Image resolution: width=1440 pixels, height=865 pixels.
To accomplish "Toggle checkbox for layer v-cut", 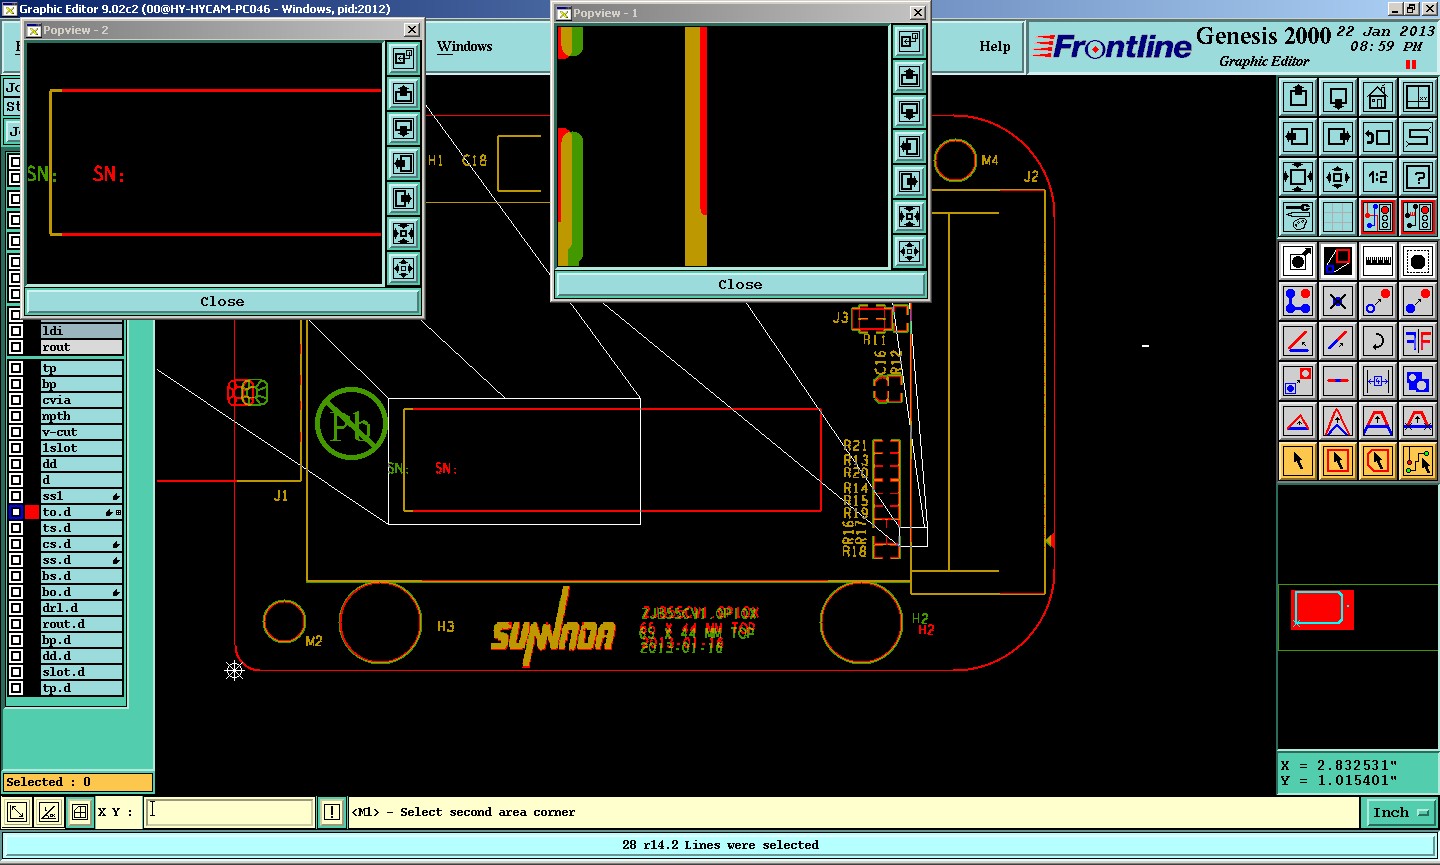I will coord(15,432).
